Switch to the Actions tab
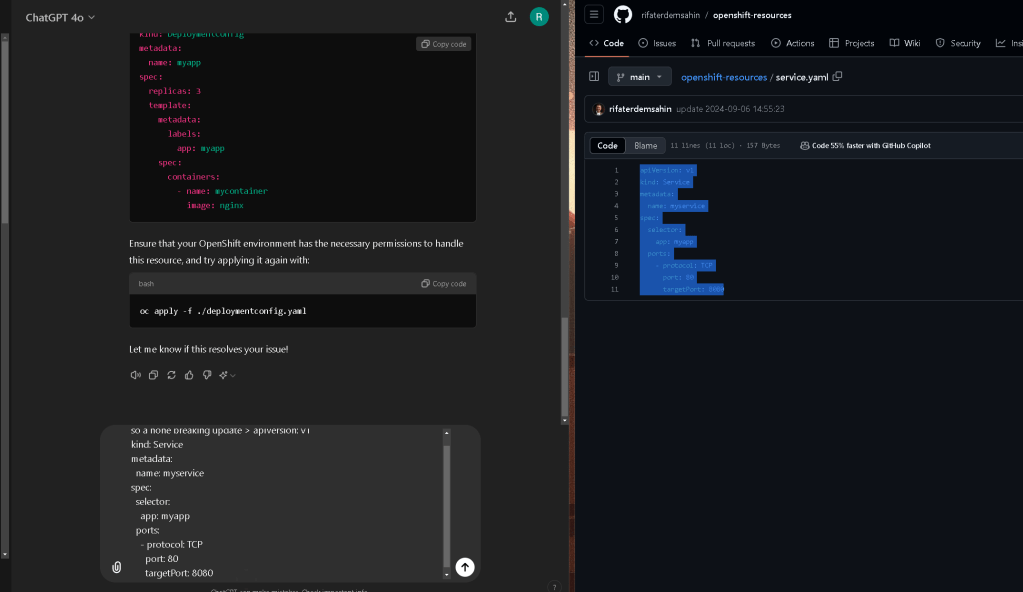The height and width of the screenshot is (592, 1023). point(793,43)
